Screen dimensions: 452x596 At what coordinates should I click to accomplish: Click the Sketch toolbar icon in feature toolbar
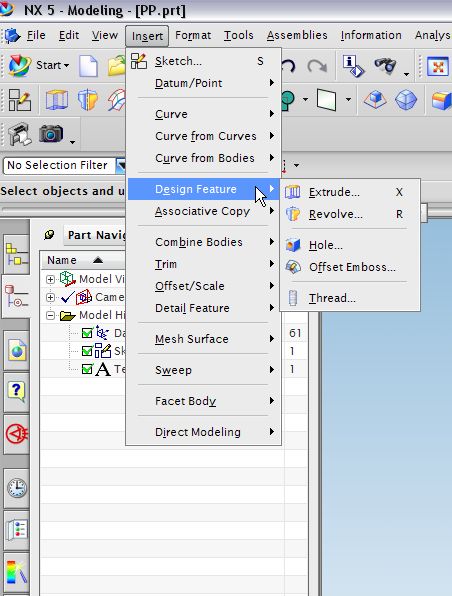coord(19,100)
